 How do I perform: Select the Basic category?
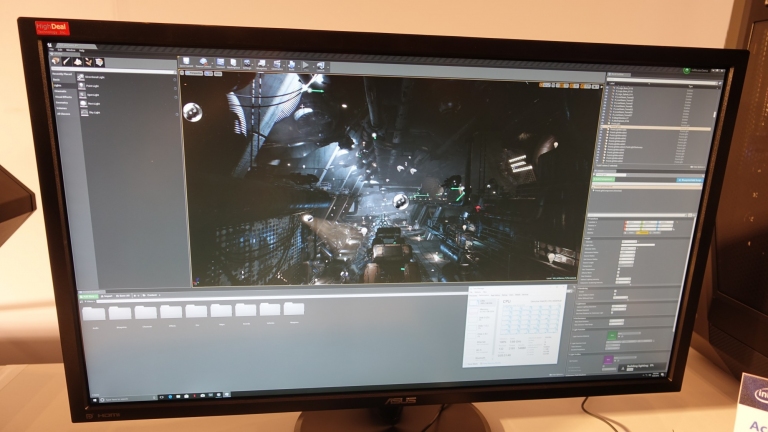(x=58, y=80)
